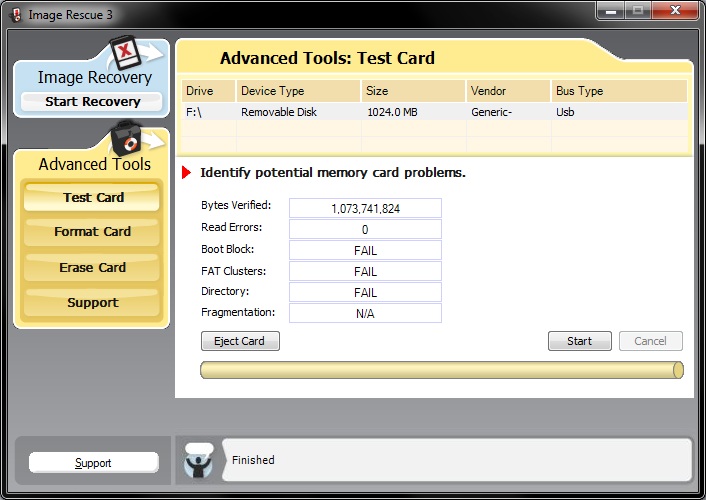
Task: Open Support in the Advanced Tools panel
Action: click(x=92, y=302)
